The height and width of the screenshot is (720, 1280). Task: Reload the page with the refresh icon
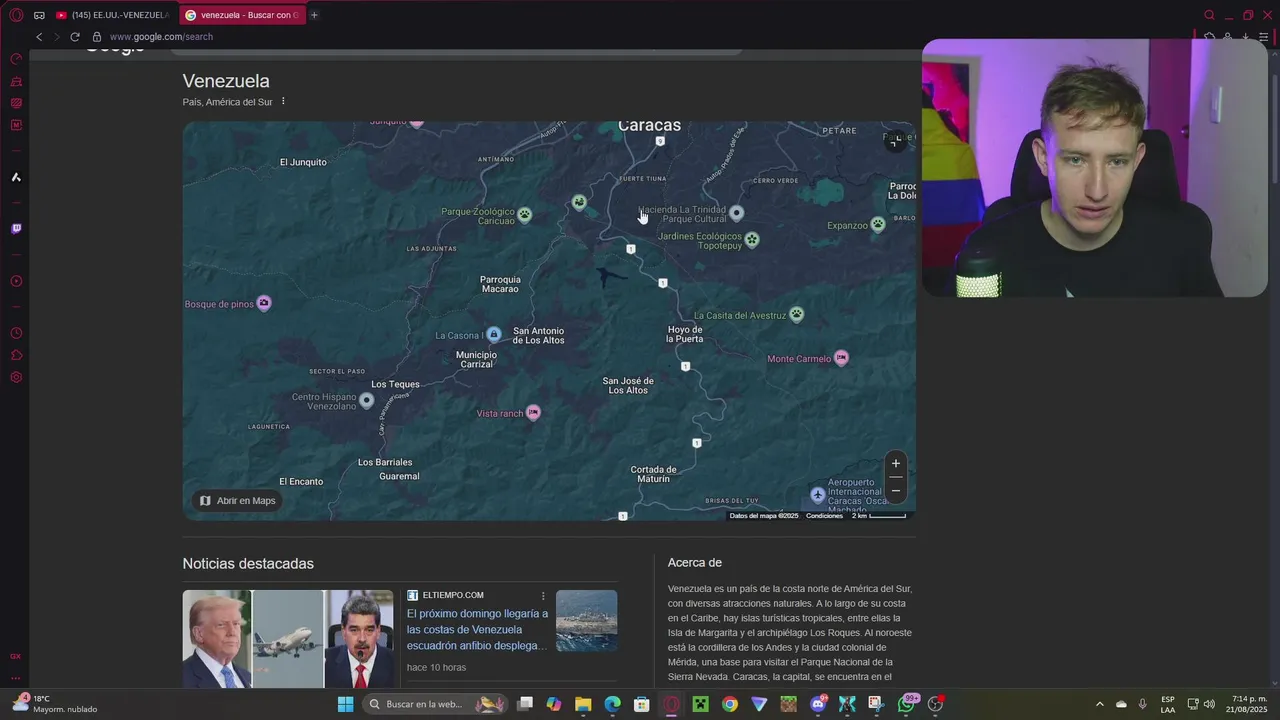[74, 37]
